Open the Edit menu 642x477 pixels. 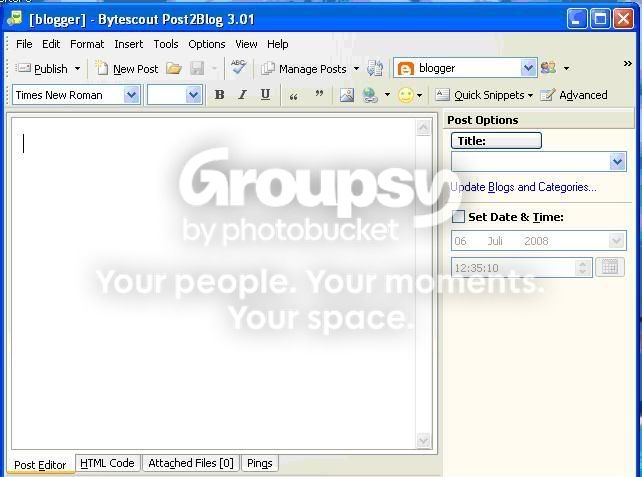coord(51,44)
